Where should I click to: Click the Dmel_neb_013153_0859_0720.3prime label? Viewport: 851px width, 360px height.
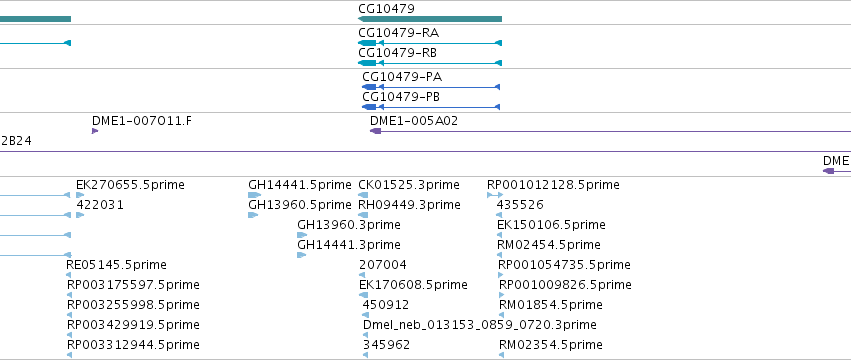point(480,325)
